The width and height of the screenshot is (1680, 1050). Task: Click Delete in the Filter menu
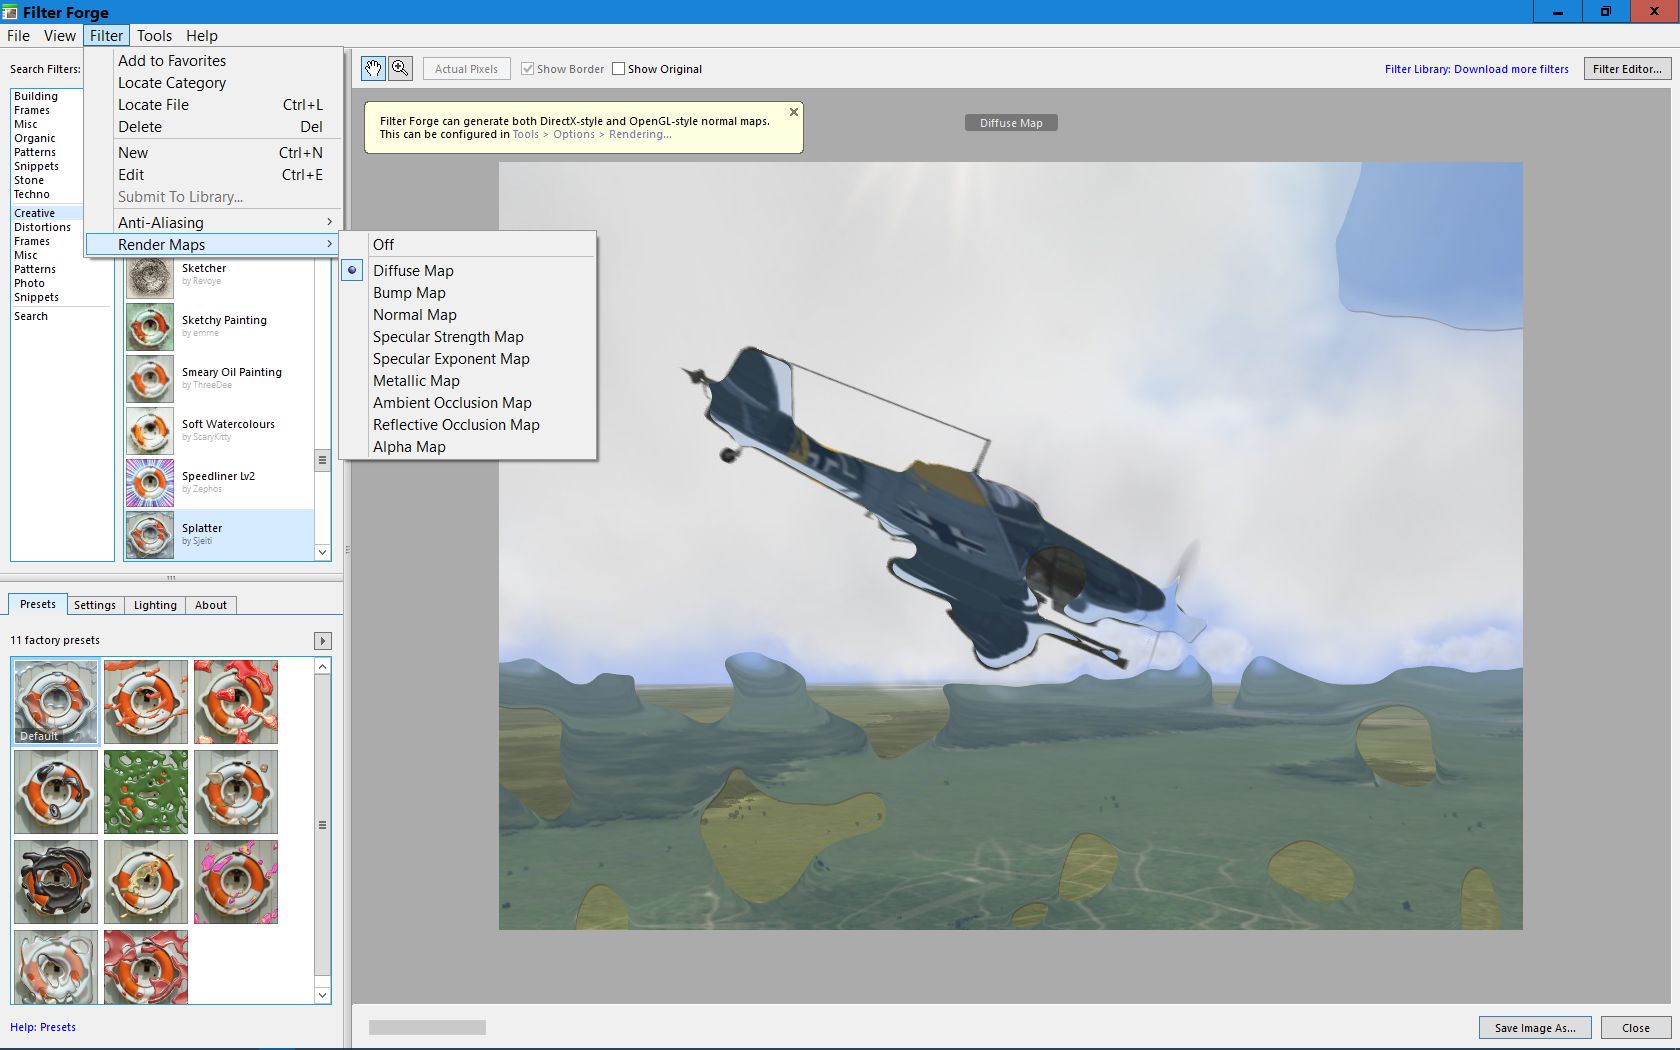point(213,127)
